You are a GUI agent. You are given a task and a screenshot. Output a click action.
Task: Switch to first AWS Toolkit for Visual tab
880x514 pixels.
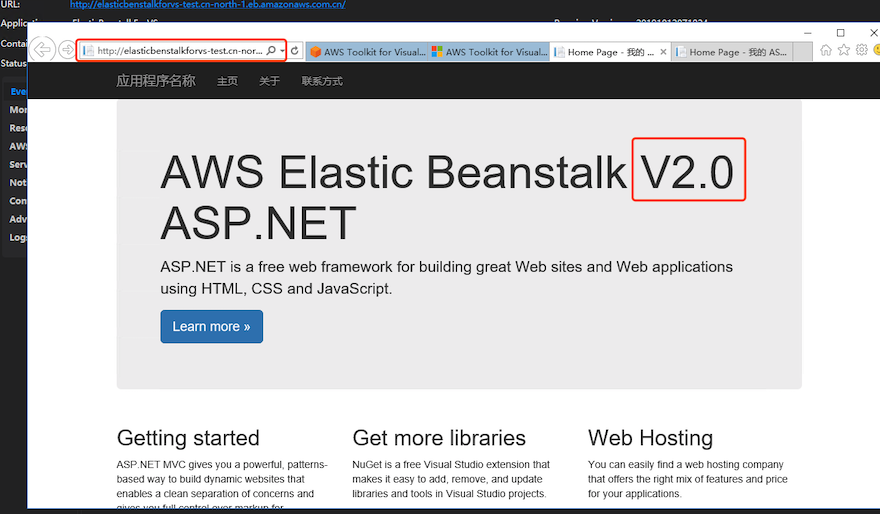click(368, 52)
